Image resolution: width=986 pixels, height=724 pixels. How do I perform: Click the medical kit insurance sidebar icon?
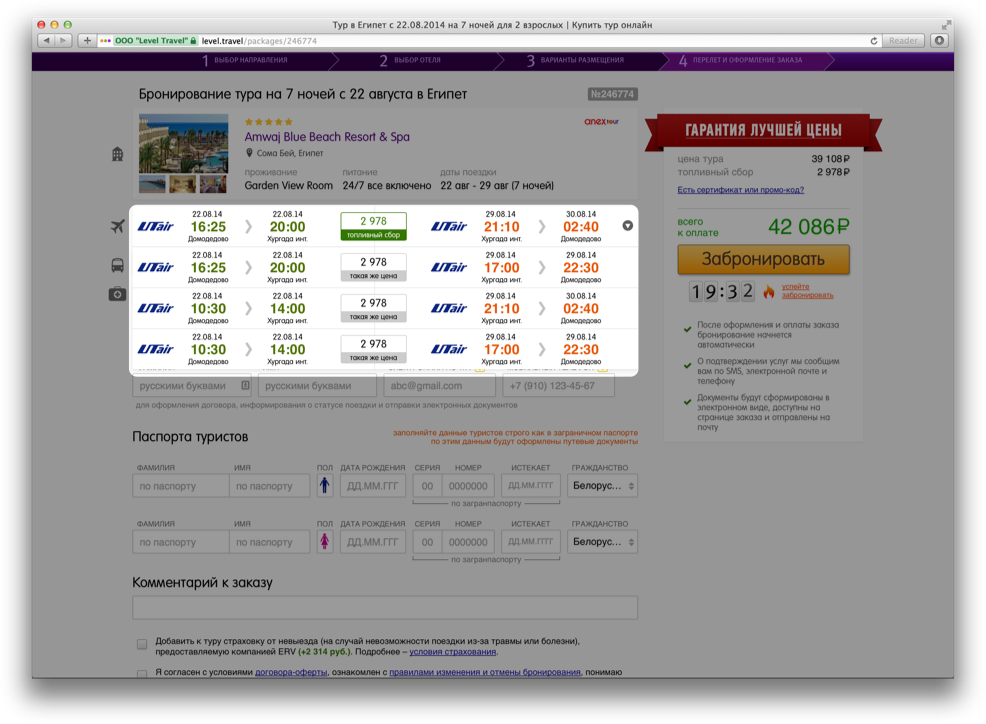coord(118,294)
